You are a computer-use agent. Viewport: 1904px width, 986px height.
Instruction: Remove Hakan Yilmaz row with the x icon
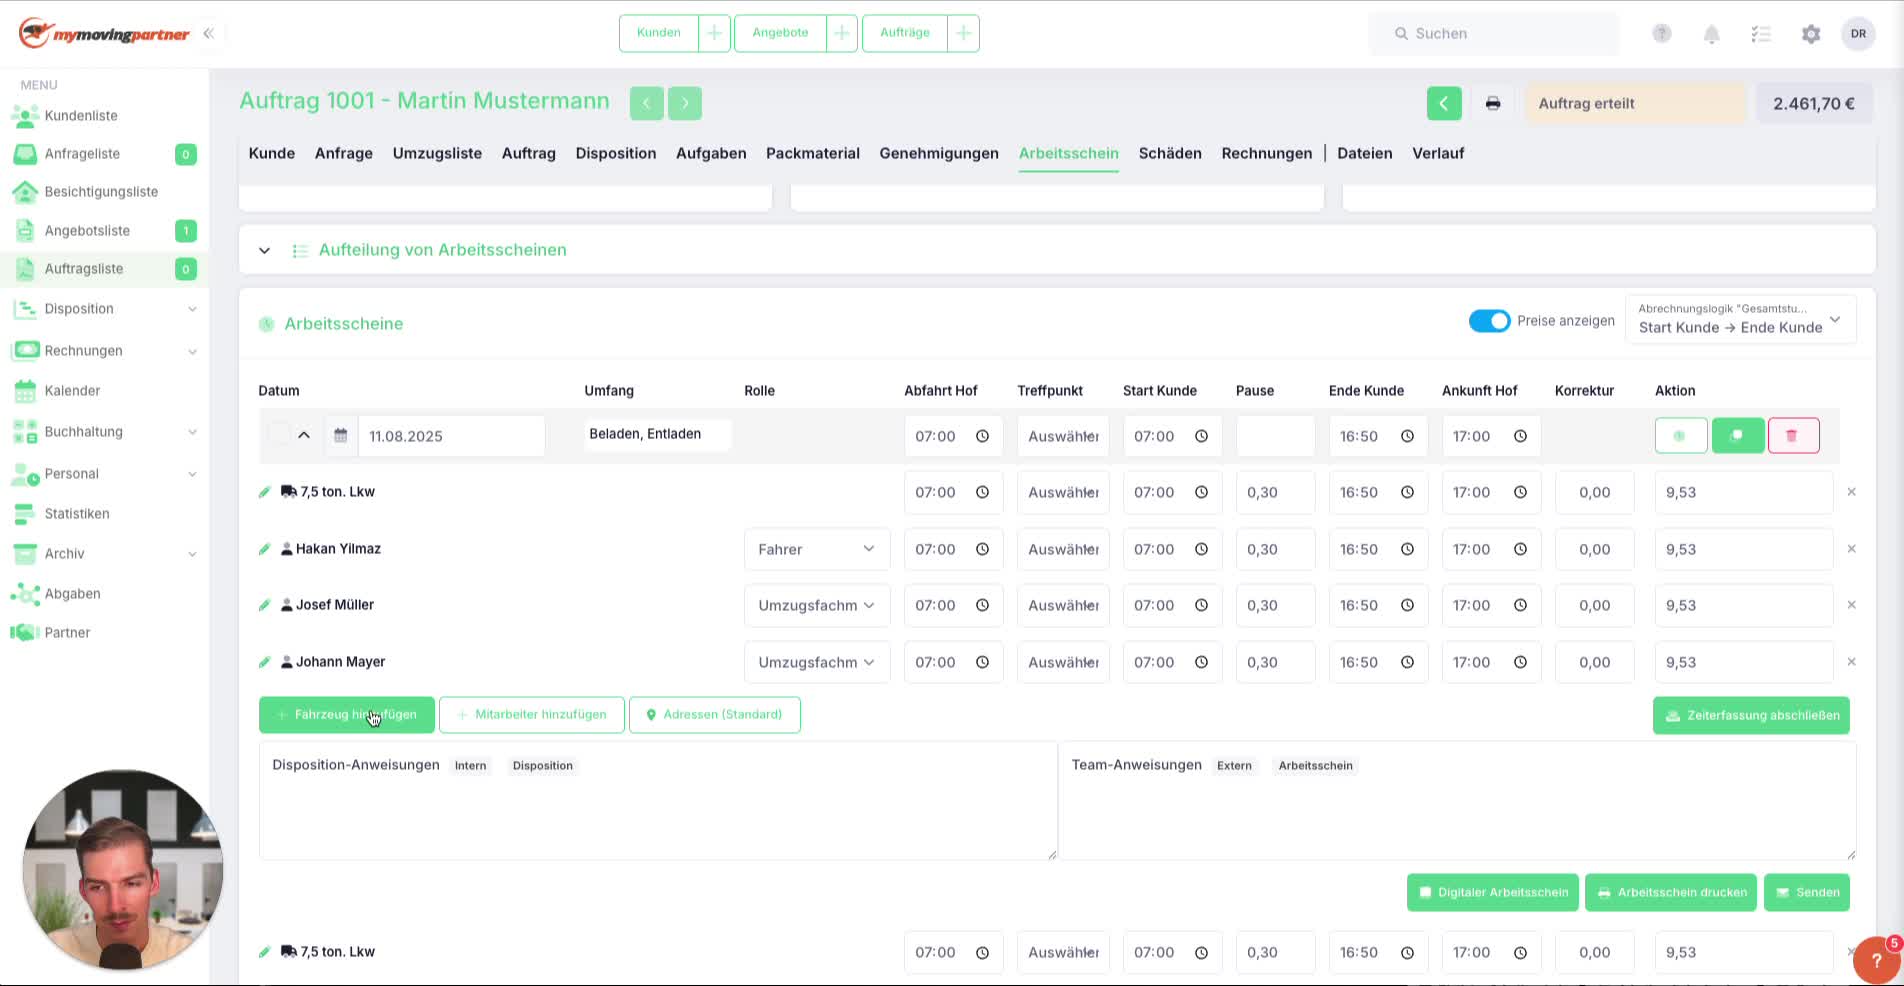point(1851,549)
